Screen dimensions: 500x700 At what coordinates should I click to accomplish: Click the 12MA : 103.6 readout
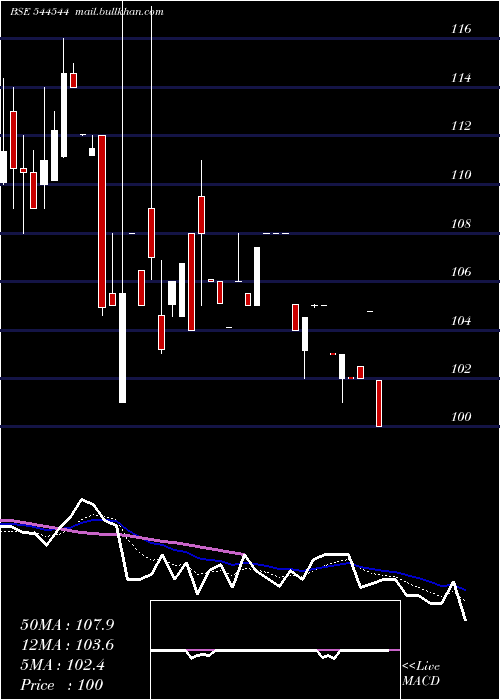[67, 645]
